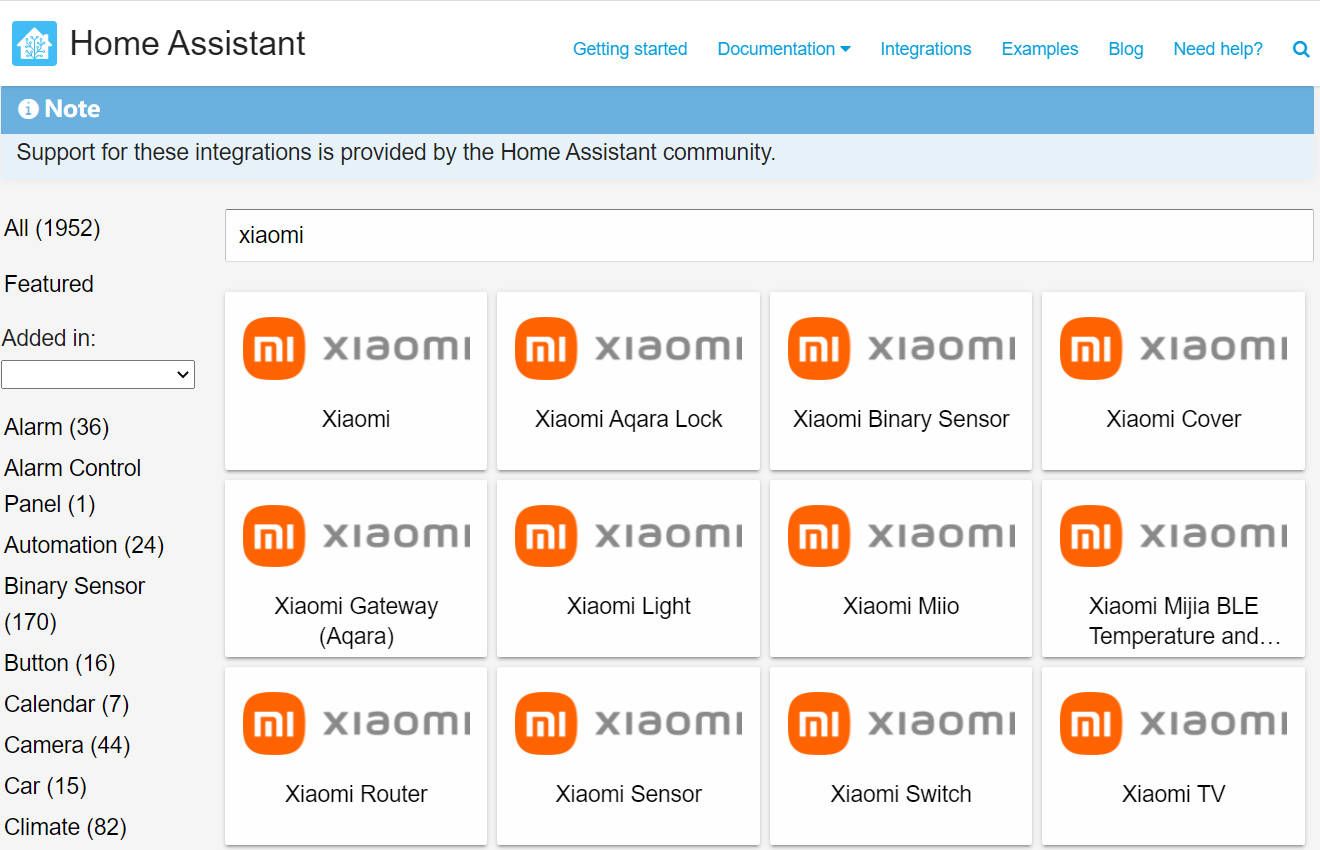Filter by Climate (82) category
The width and height of the screenshot is (1320, 850).
click(x=66, y=827)
